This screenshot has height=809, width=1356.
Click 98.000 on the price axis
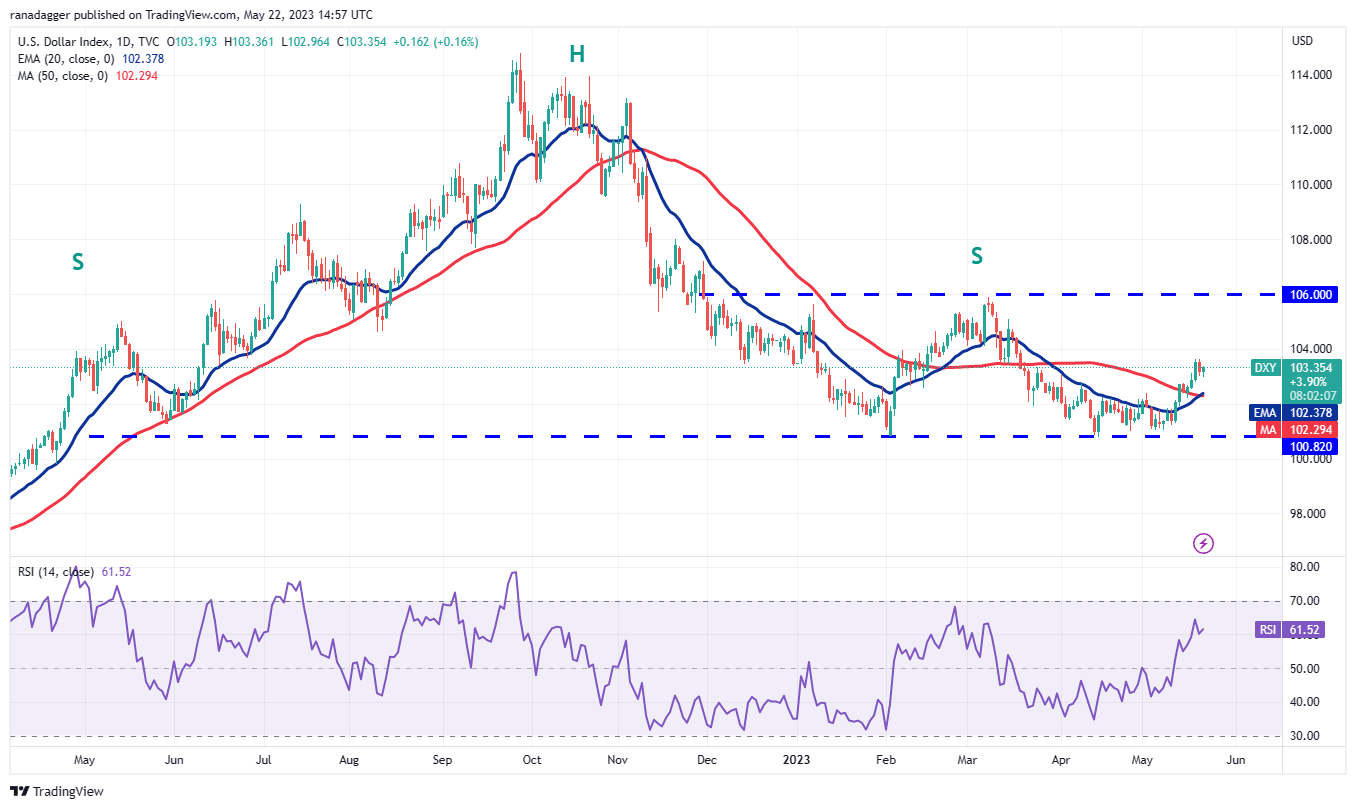click(1308, 514)
